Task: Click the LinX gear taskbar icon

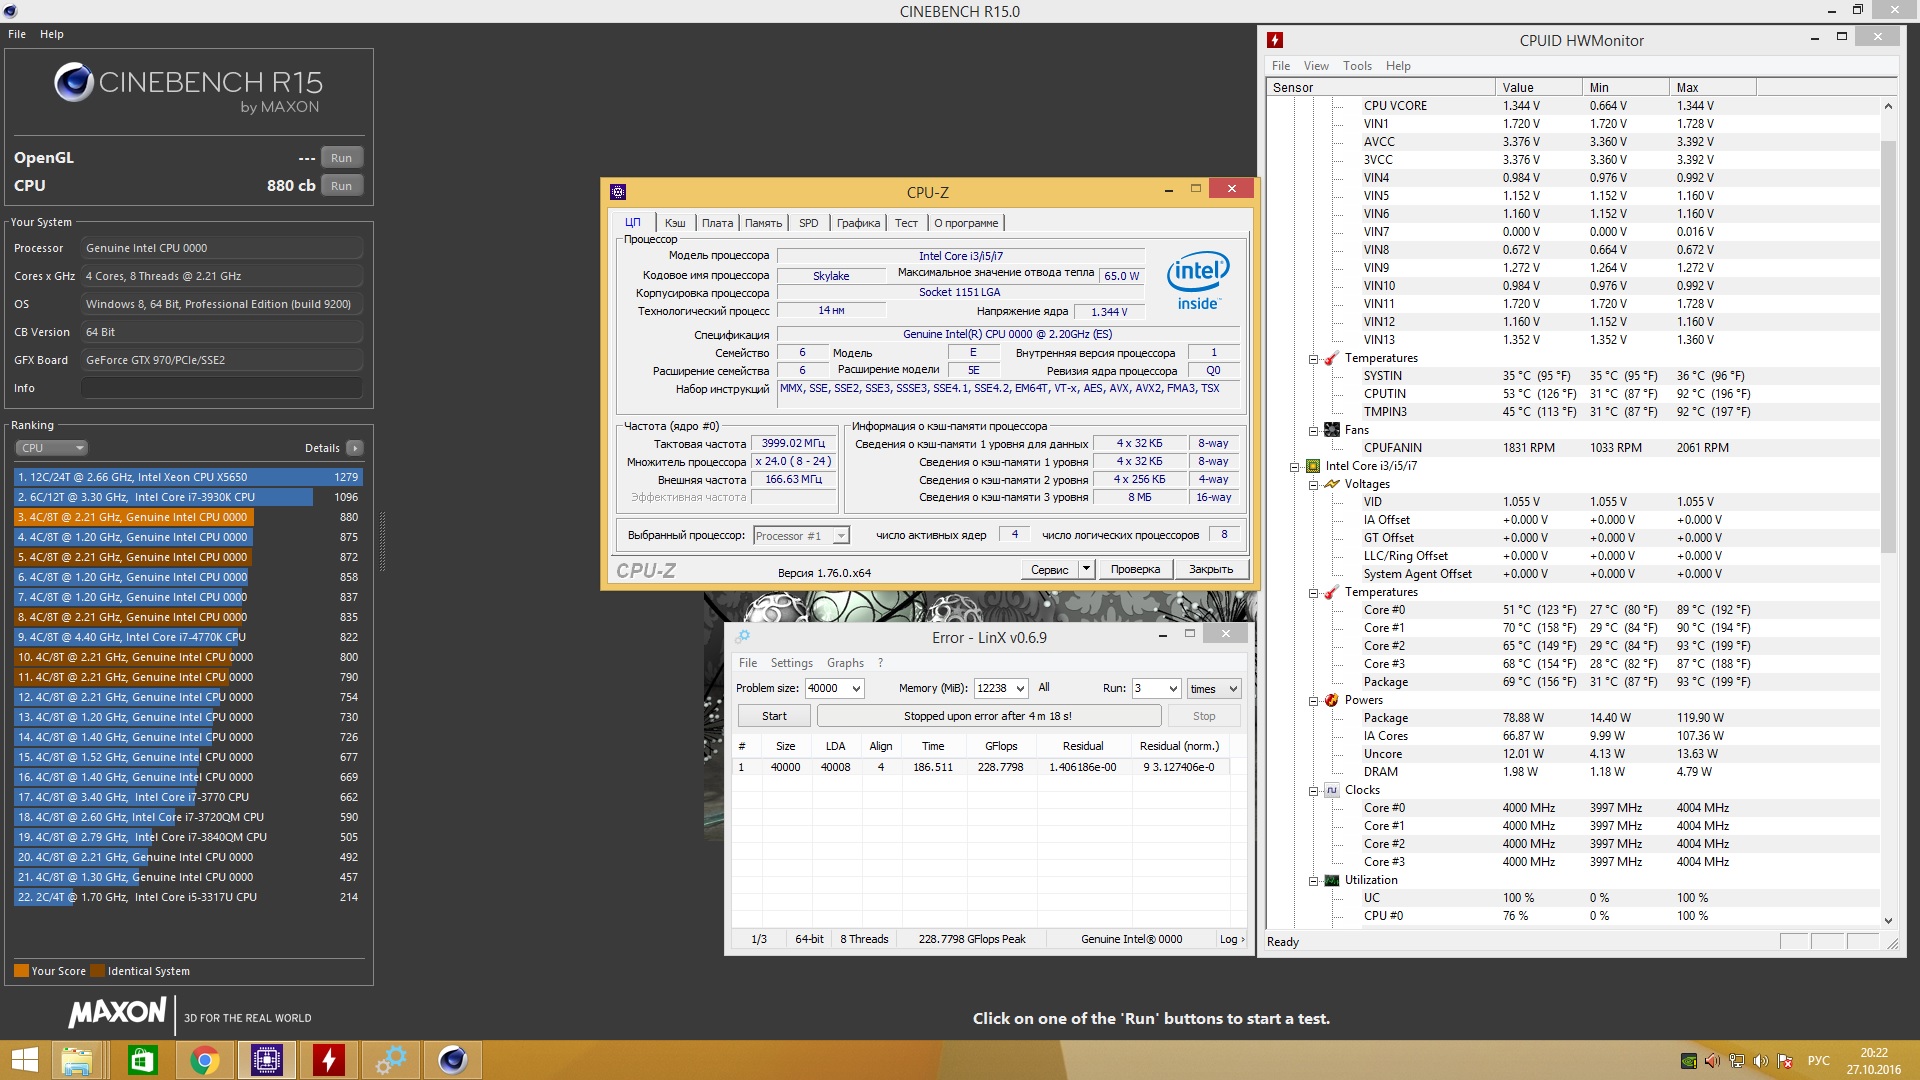Action: pos(390,1060)
